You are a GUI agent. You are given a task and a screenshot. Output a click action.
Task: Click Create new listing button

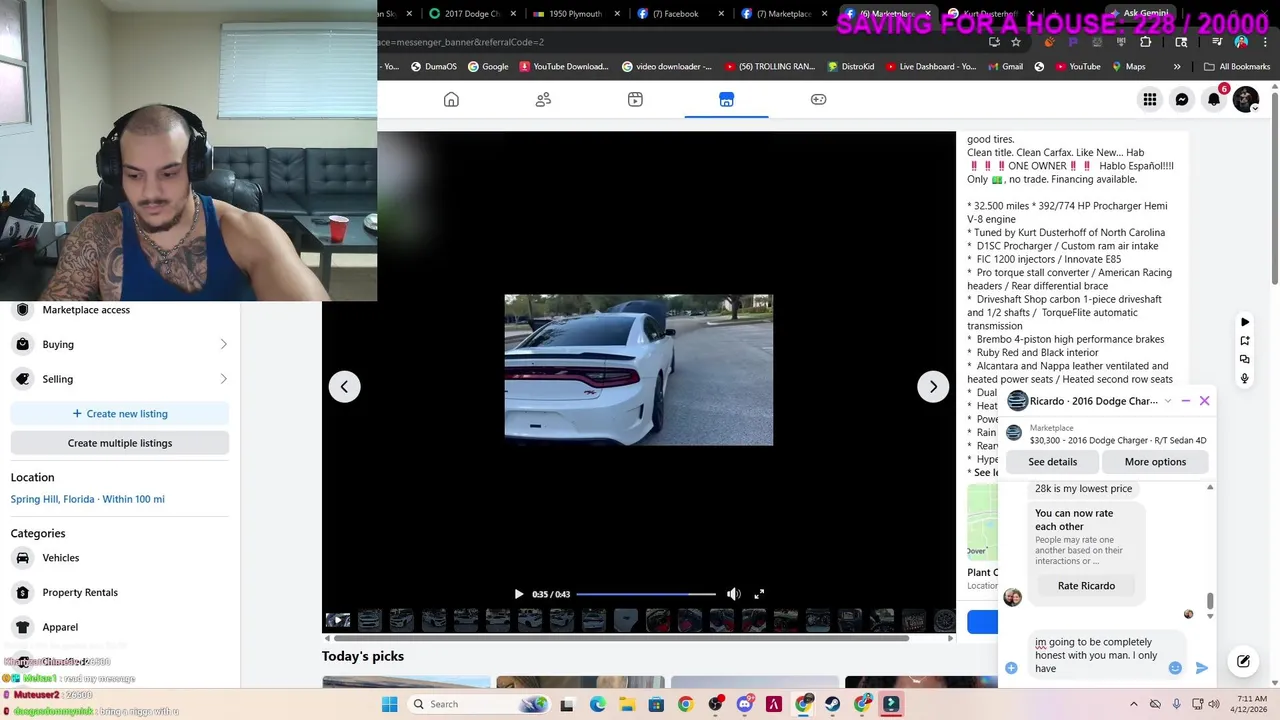(120, 413)
